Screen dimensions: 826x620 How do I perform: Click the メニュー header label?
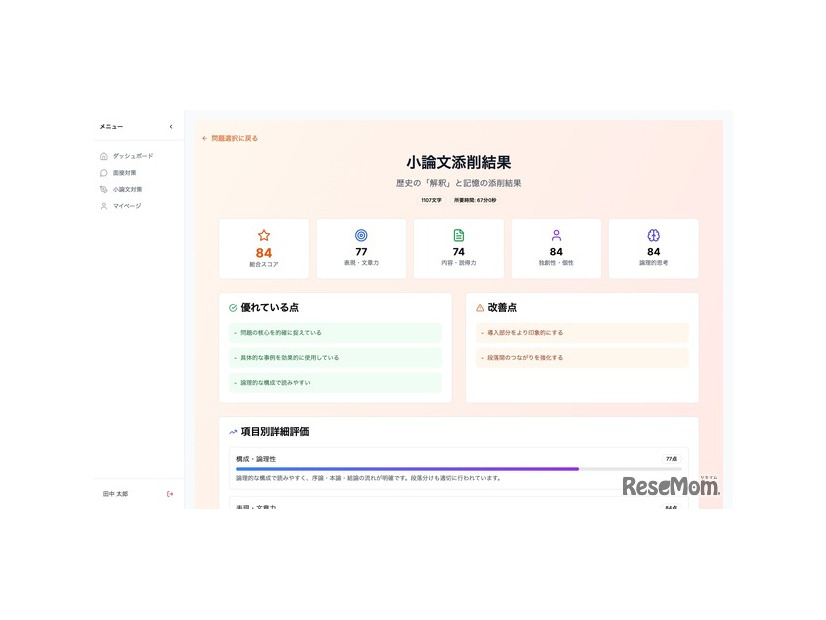click(x=111, y=126)
